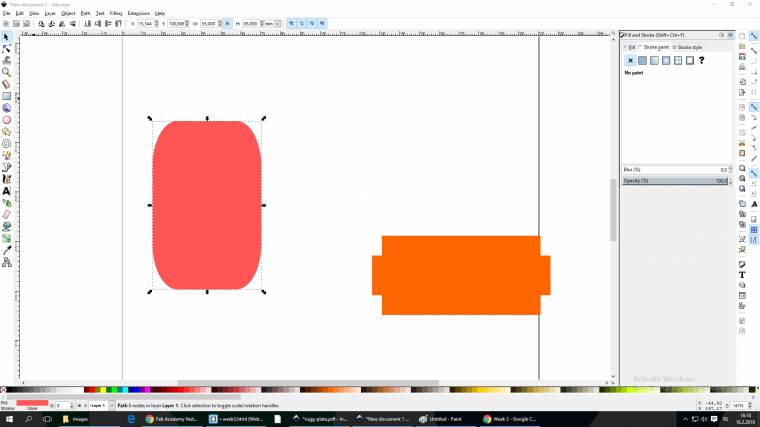Screen dimensions: 760x427
Task: Select the Node edit tool
Action: 6,49
